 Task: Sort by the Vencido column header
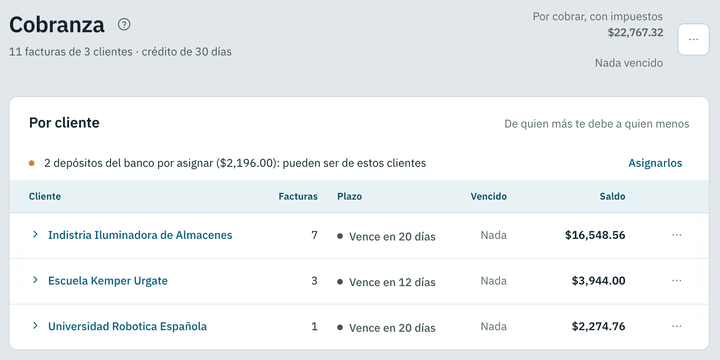489,197
